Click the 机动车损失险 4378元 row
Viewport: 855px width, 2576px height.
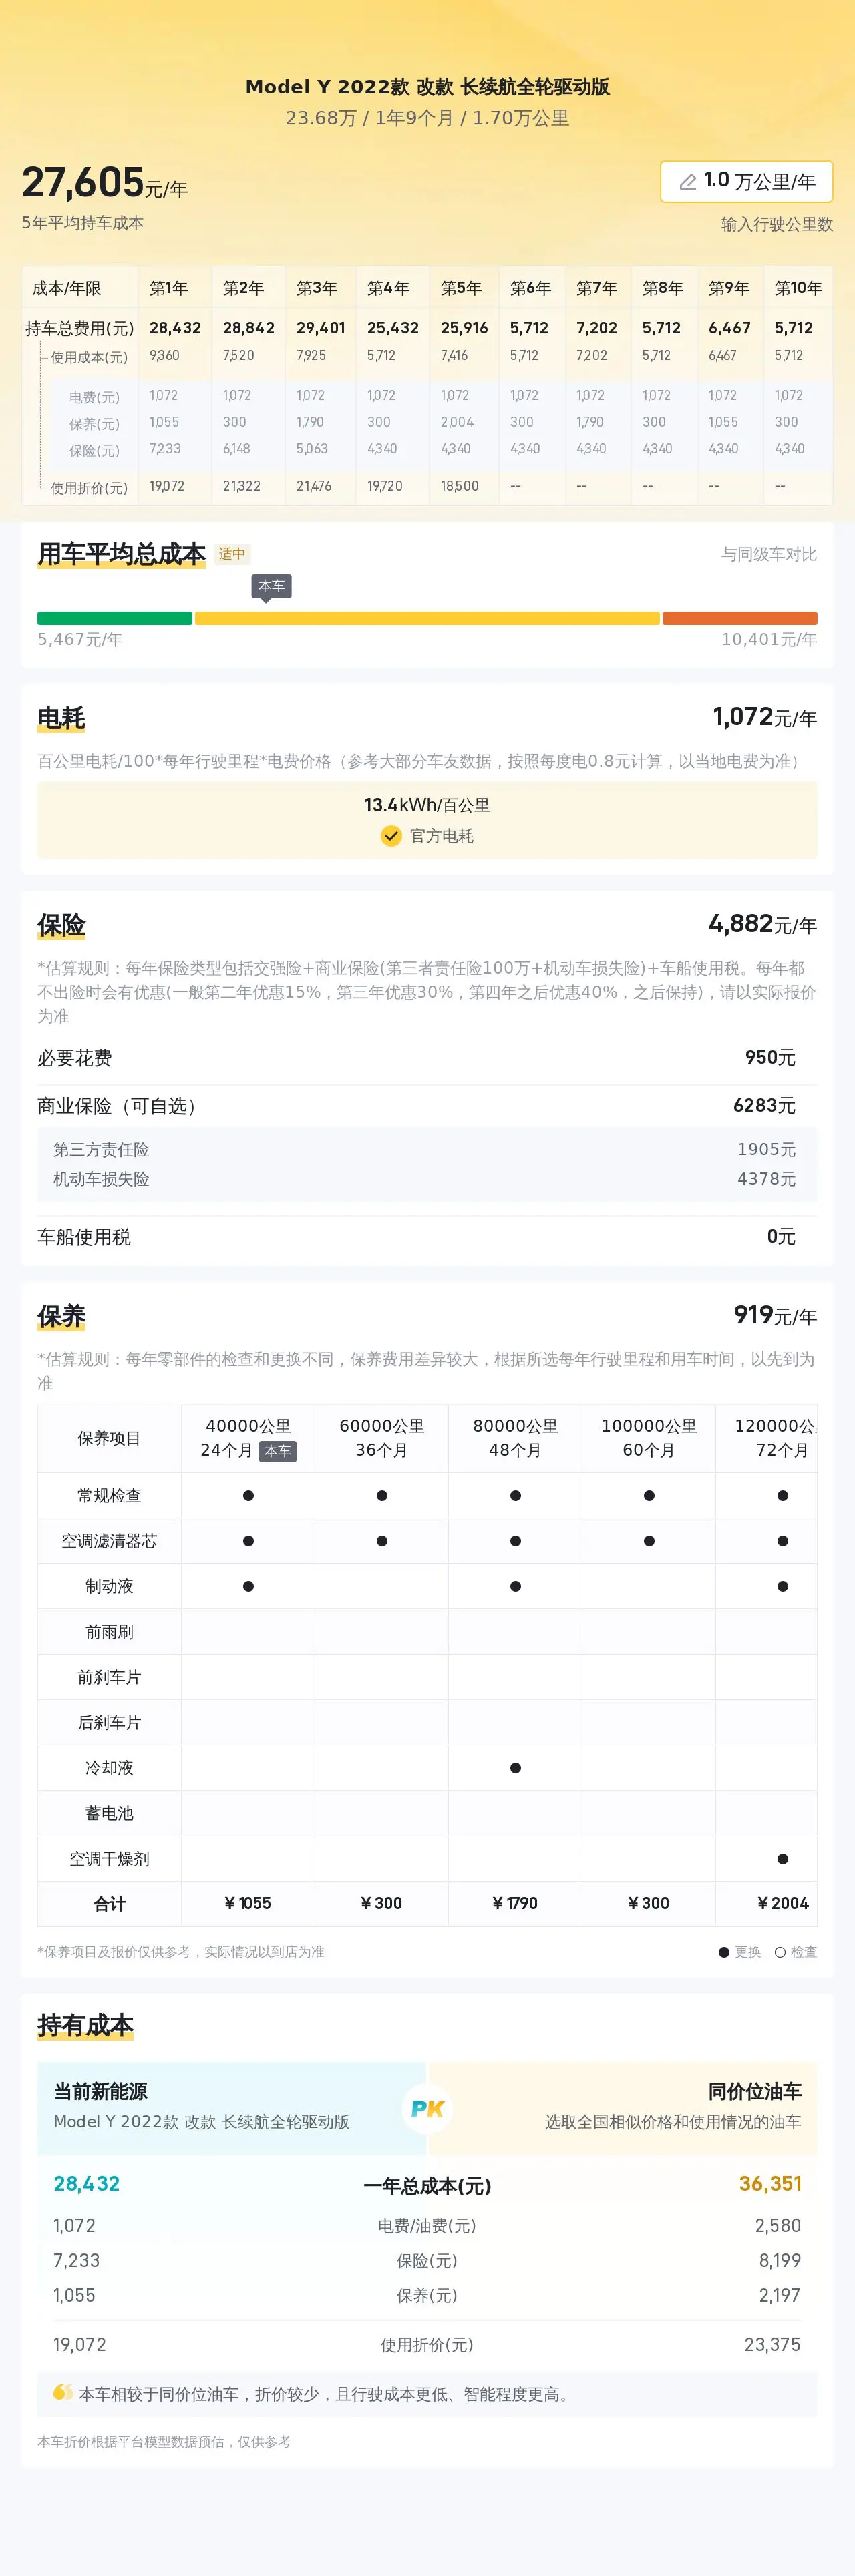pos(427,1179)
